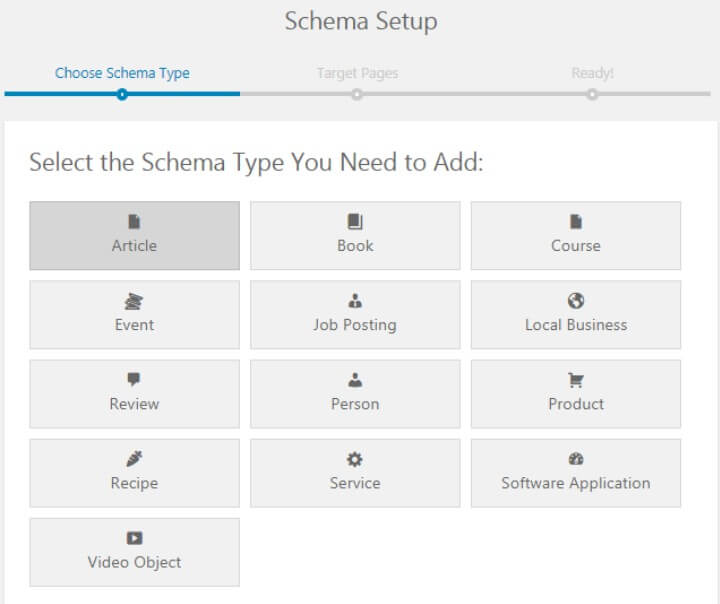The width and height of the screenshot is (720, 604).
Task: Select the Job Posting schema button
Action: click(x=355, y=315)
